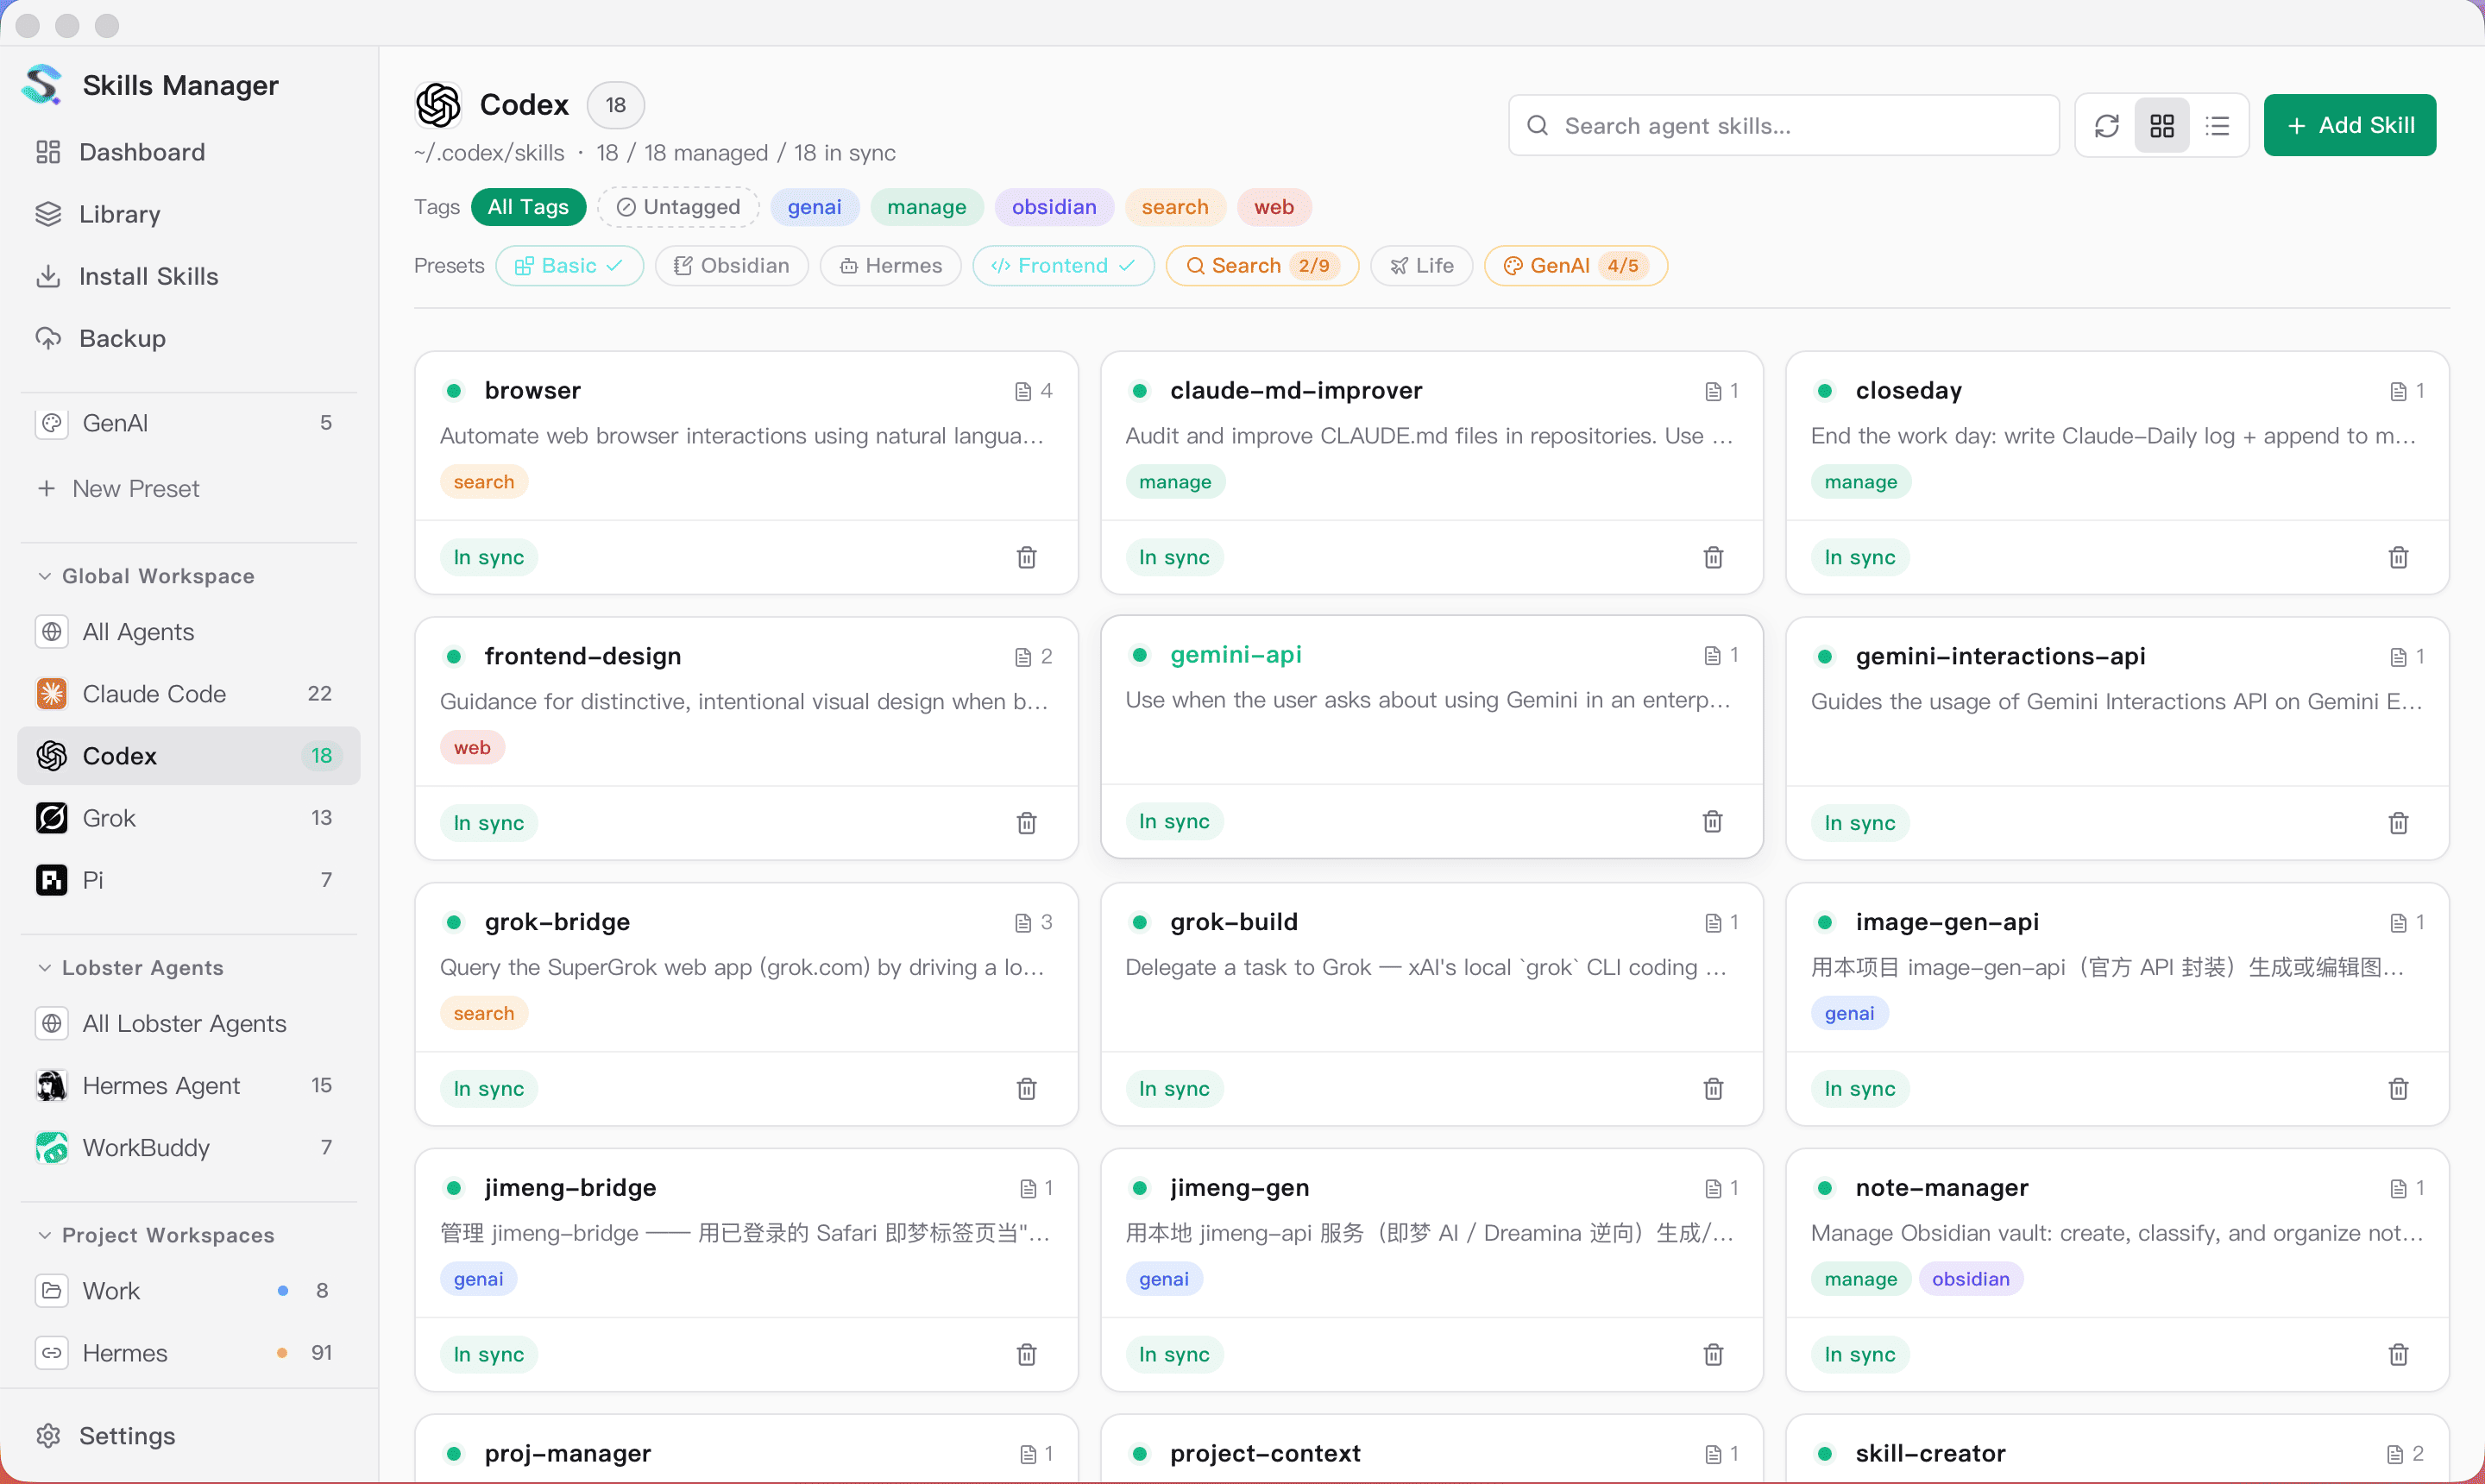
Task: Open the Work project workspace
Action: [188, 1290]
